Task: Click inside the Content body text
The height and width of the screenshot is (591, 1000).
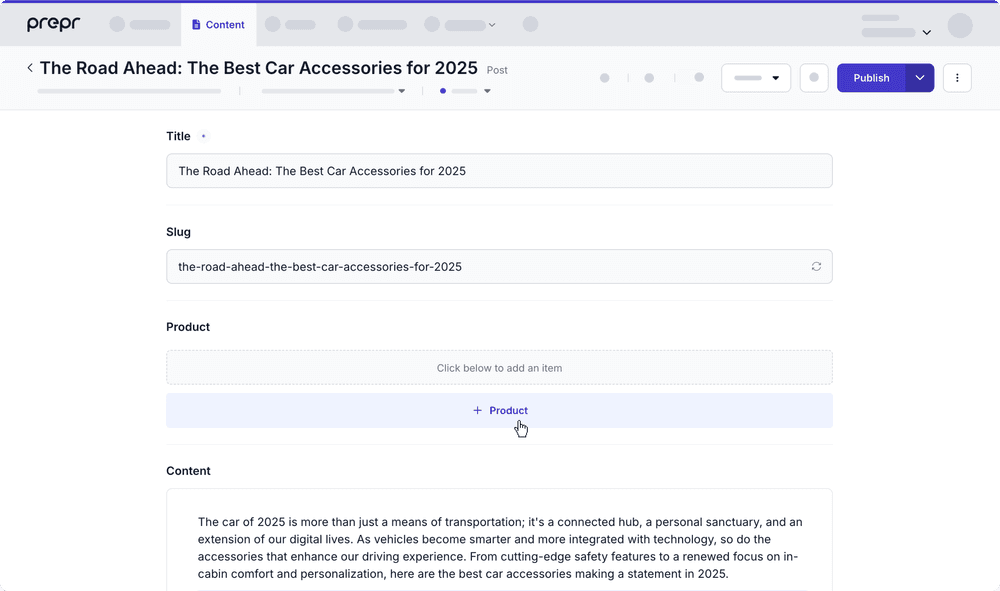Action: pos(499,548)
